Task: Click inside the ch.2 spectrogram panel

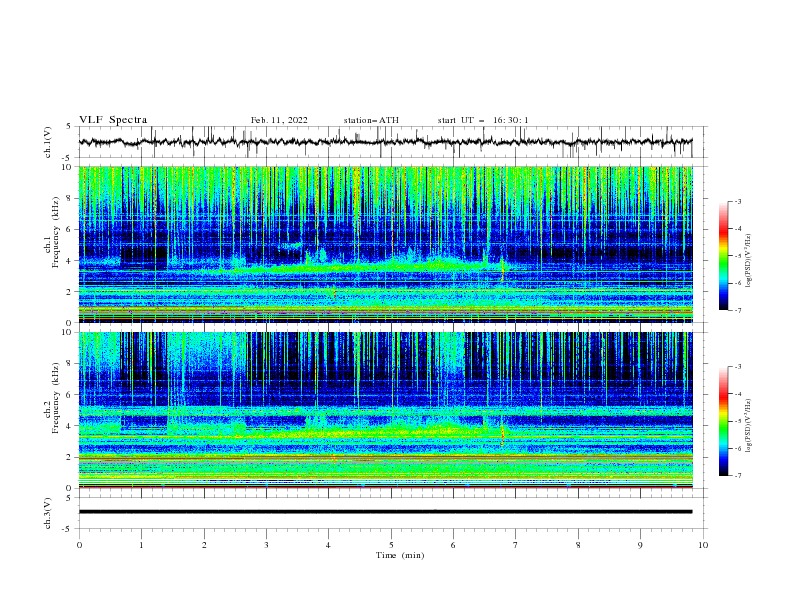Action: 385,410
